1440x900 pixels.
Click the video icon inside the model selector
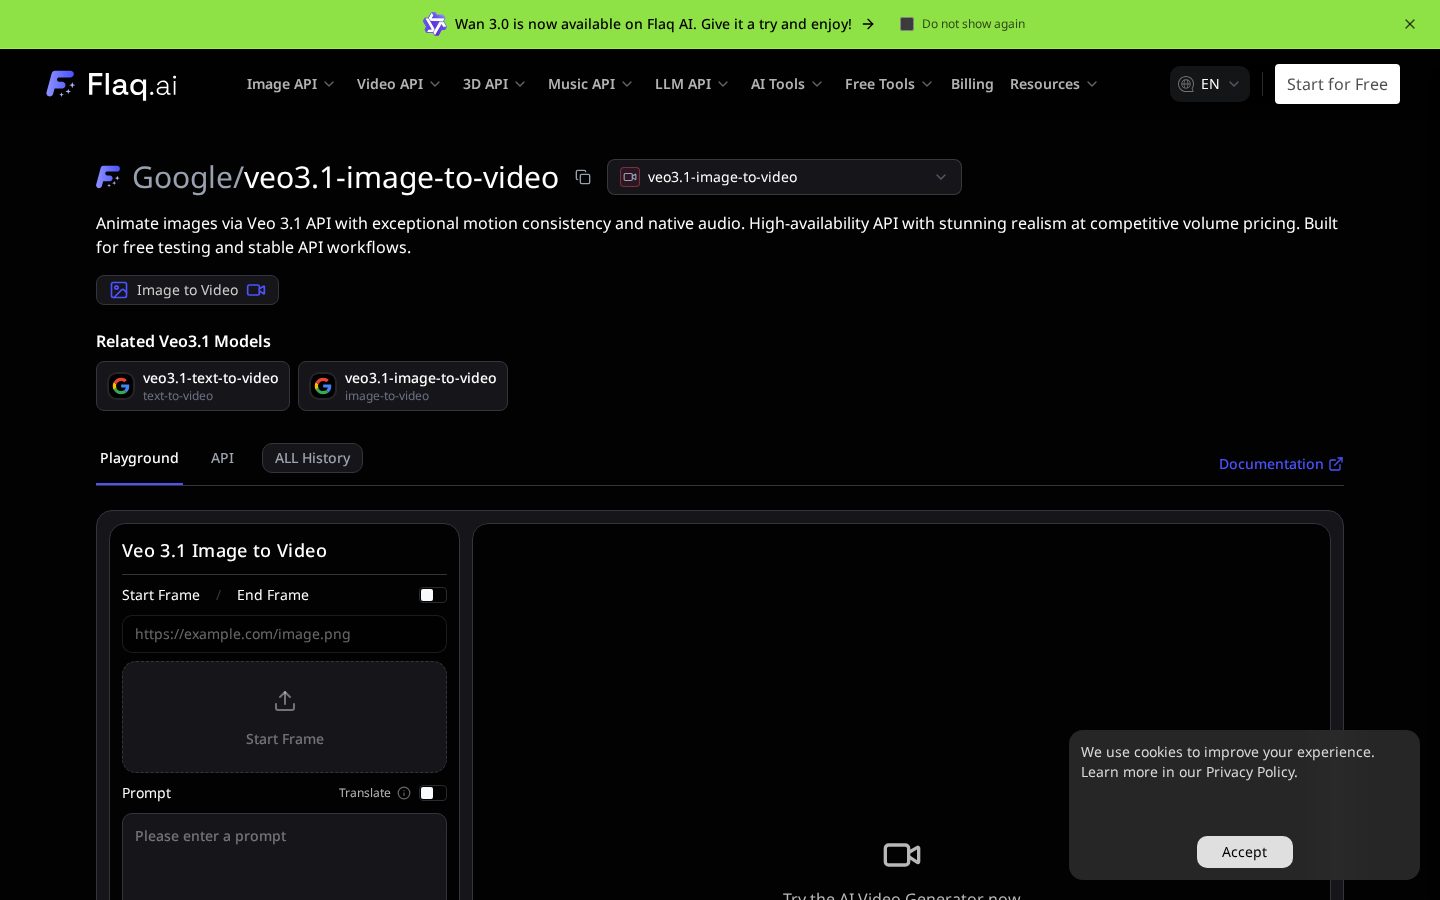[630, 177]
